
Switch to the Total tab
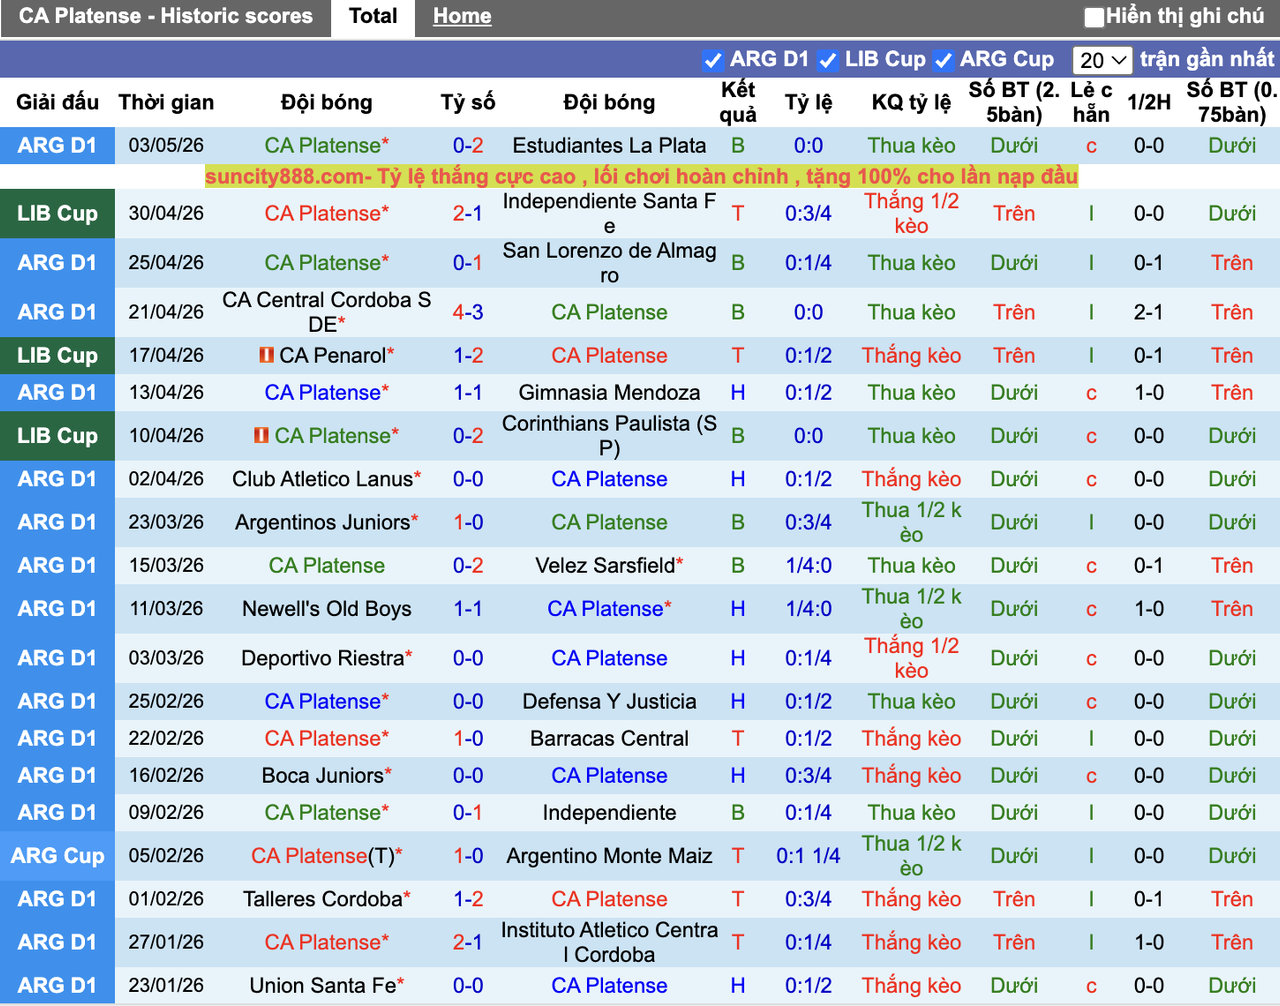click(x=373, y=17)
